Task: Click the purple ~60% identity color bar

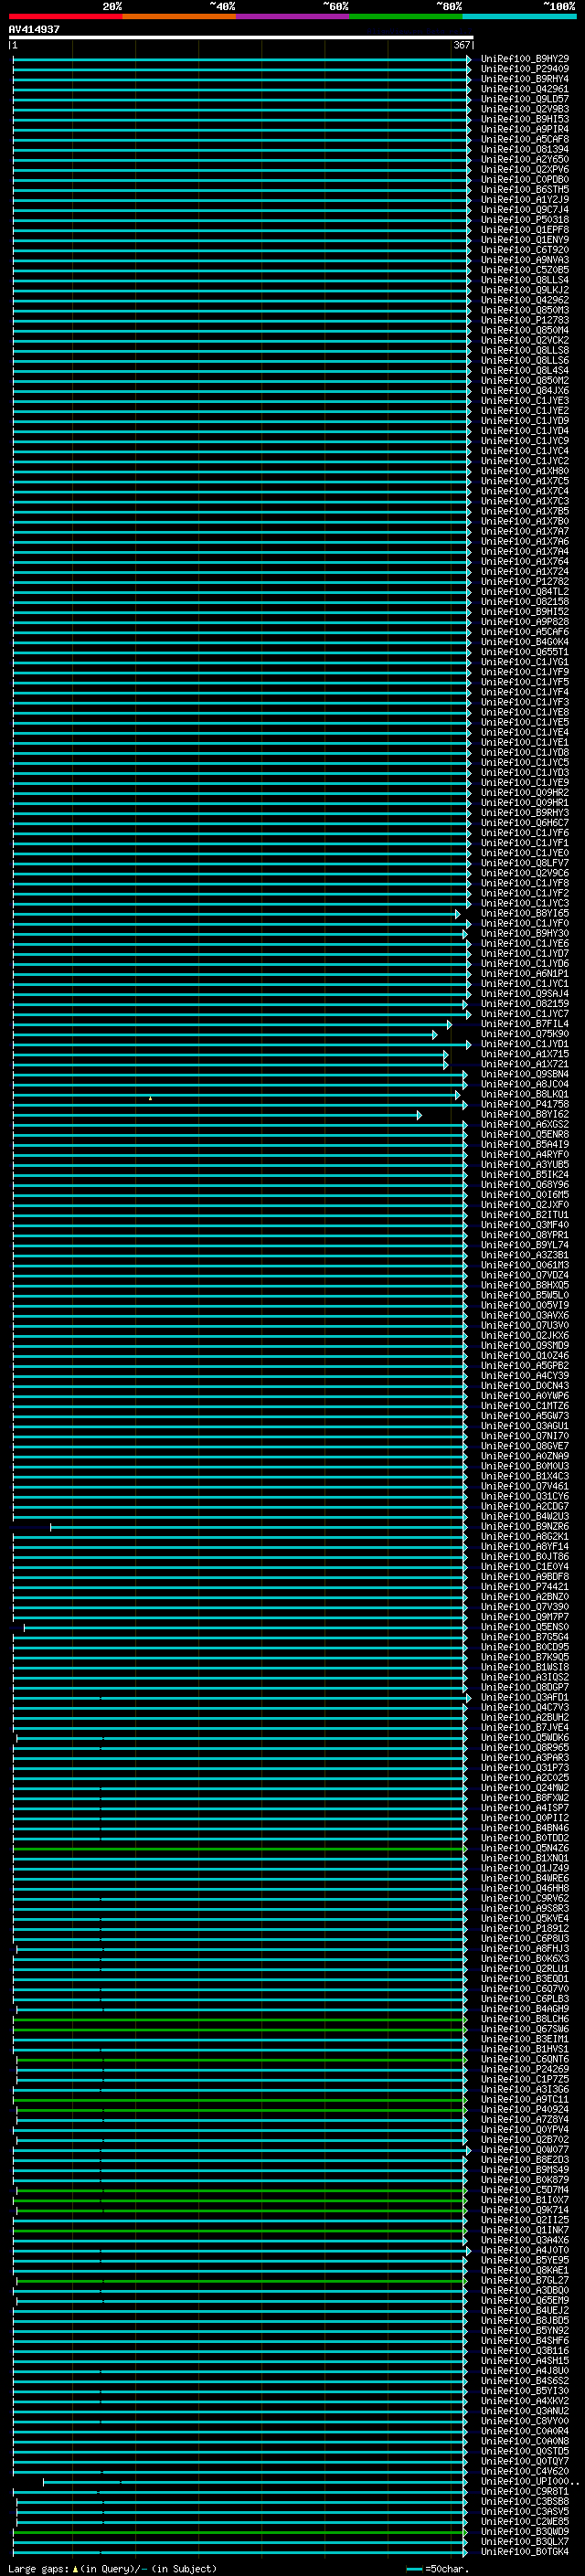Action: point(293,16)
